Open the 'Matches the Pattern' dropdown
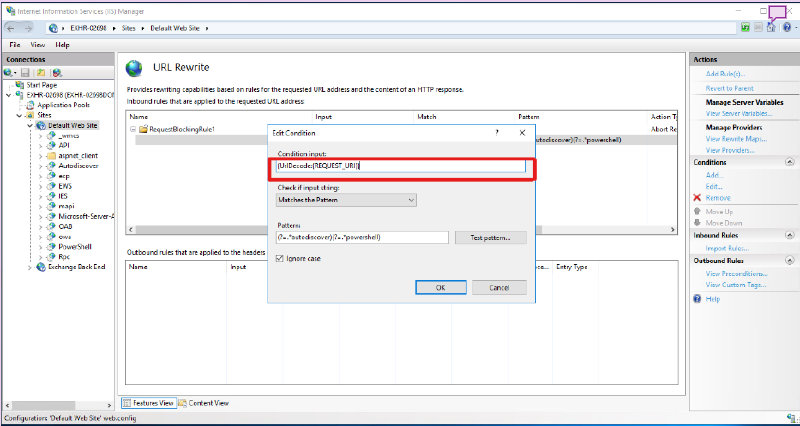 [x=346, y=200]
